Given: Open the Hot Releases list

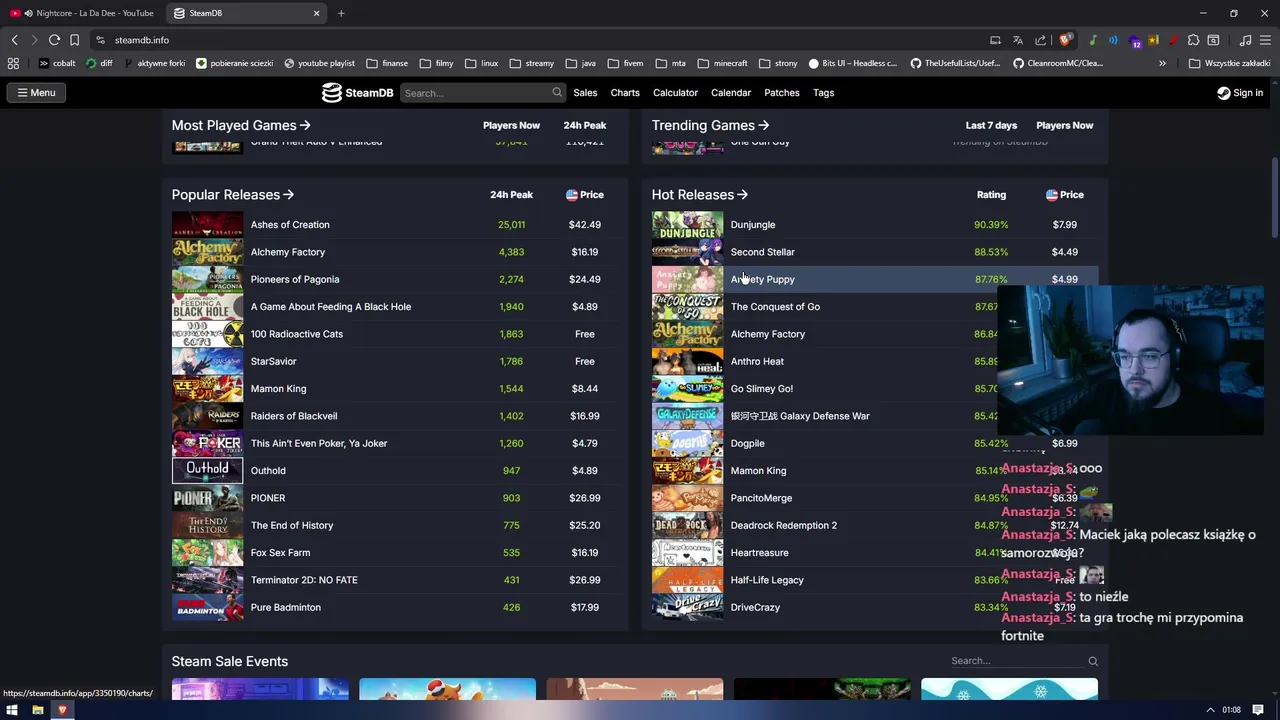Looking at the screenshot, I should (699, 195).
